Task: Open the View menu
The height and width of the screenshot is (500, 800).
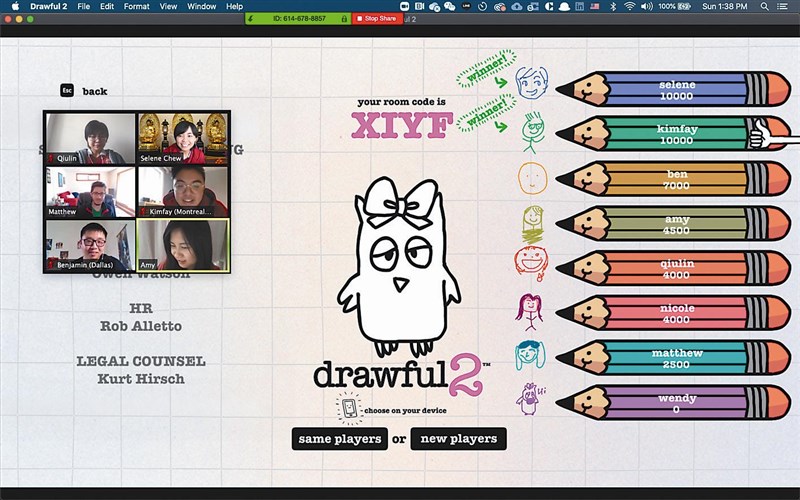Action: tap(168, 6)
